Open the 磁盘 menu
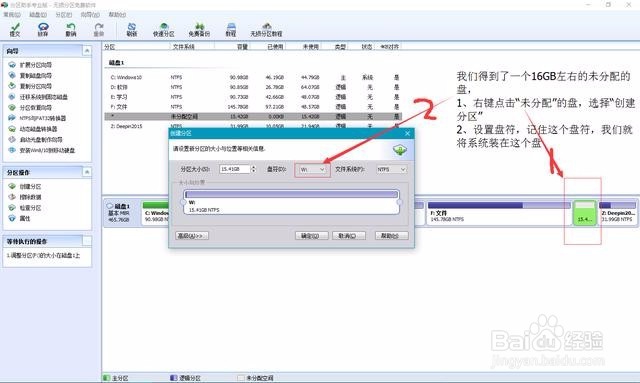The image size is (640, 383). click(x=38, y=15)
